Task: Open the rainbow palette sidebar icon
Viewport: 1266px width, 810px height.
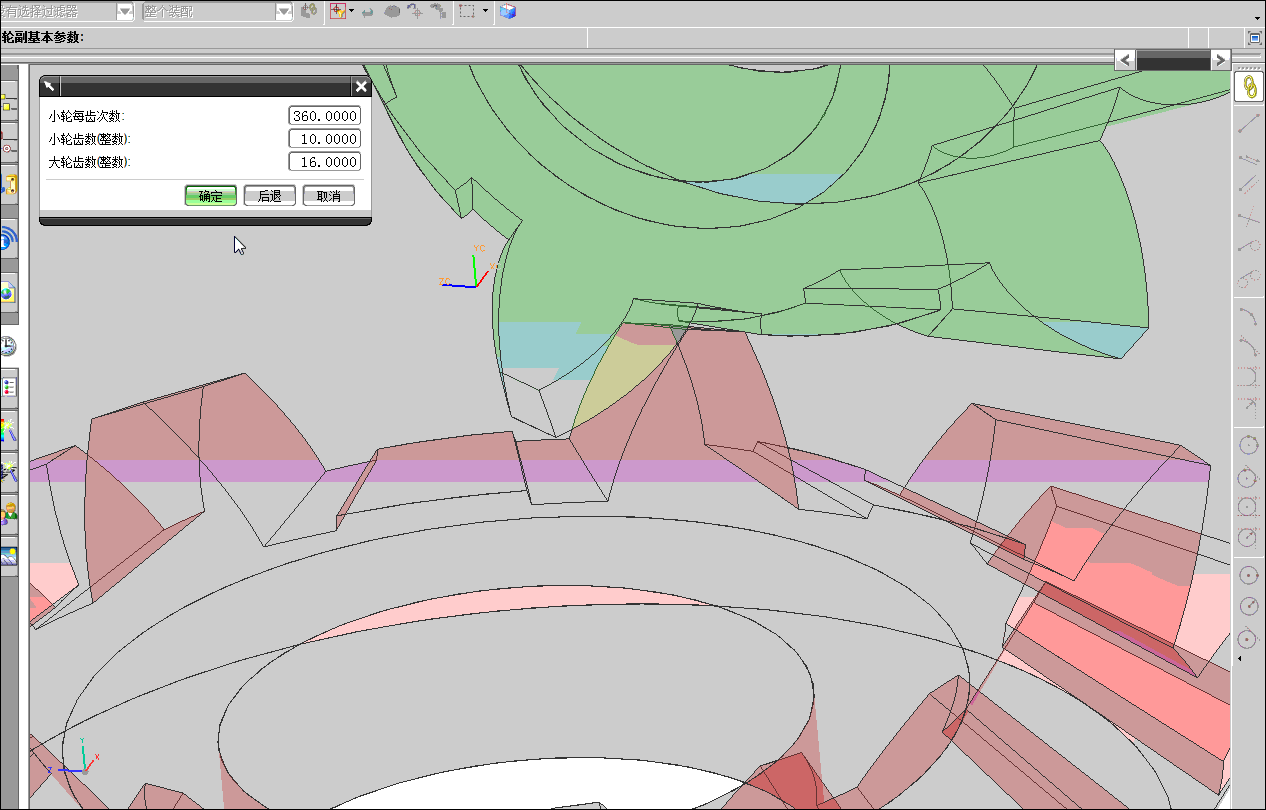Action: point(9,430)
